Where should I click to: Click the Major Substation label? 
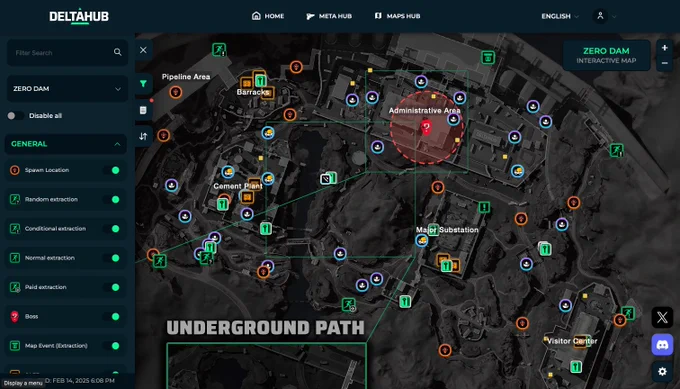447,230
